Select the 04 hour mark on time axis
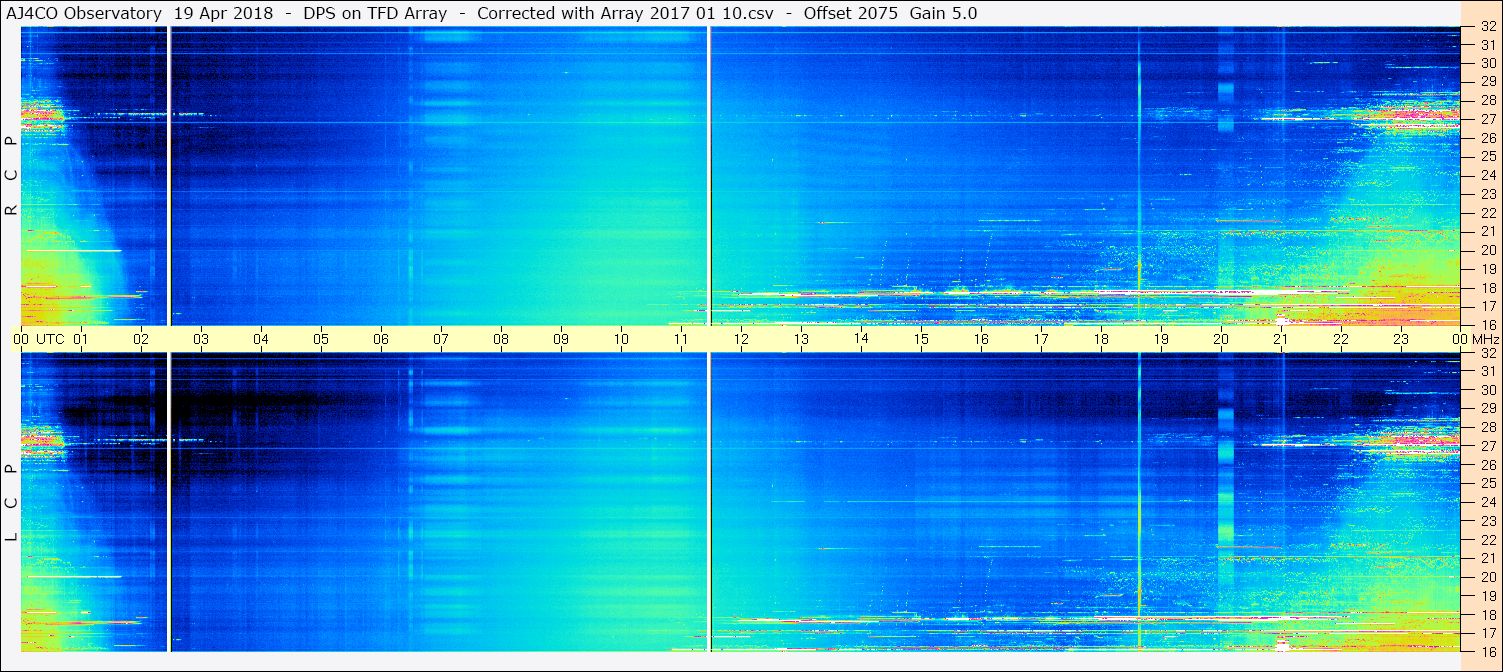 [x=261, y=339]
